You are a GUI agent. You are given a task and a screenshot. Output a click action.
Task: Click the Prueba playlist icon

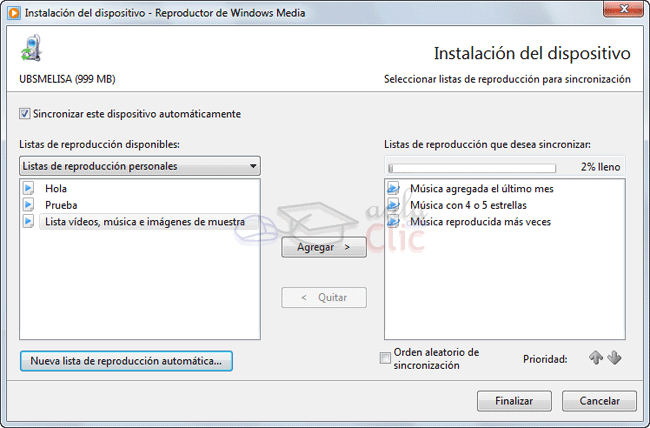[x=28, y=205]
